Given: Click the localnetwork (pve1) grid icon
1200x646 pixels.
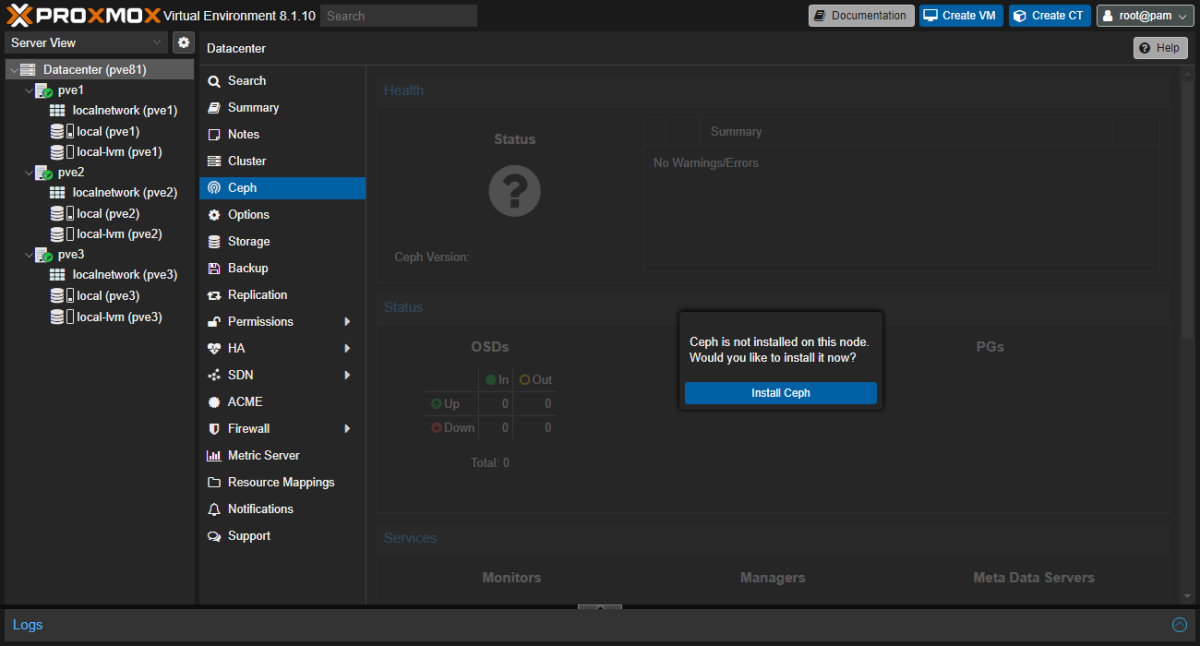Looking at the screenshot, I should tap(58, 111).
